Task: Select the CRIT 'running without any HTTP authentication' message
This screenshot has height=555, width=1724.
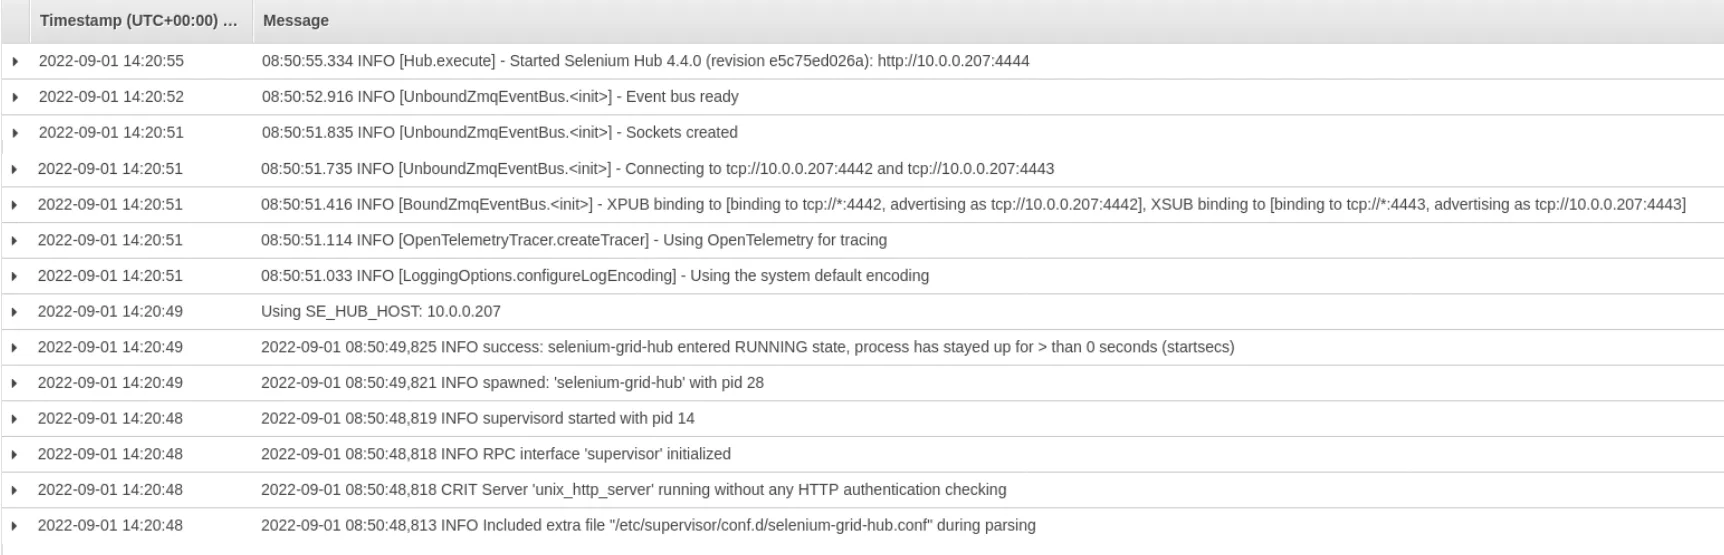Action: pyautogui.click(x=634, y=490)
